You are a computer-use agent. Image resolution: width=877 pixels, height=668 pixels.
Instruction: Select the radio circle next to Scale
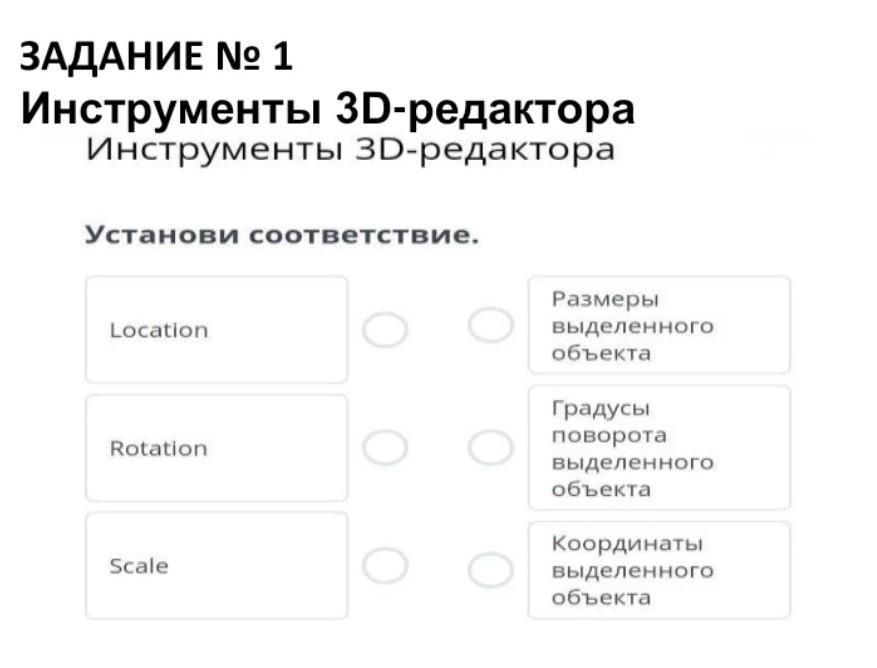click(385, 566)
